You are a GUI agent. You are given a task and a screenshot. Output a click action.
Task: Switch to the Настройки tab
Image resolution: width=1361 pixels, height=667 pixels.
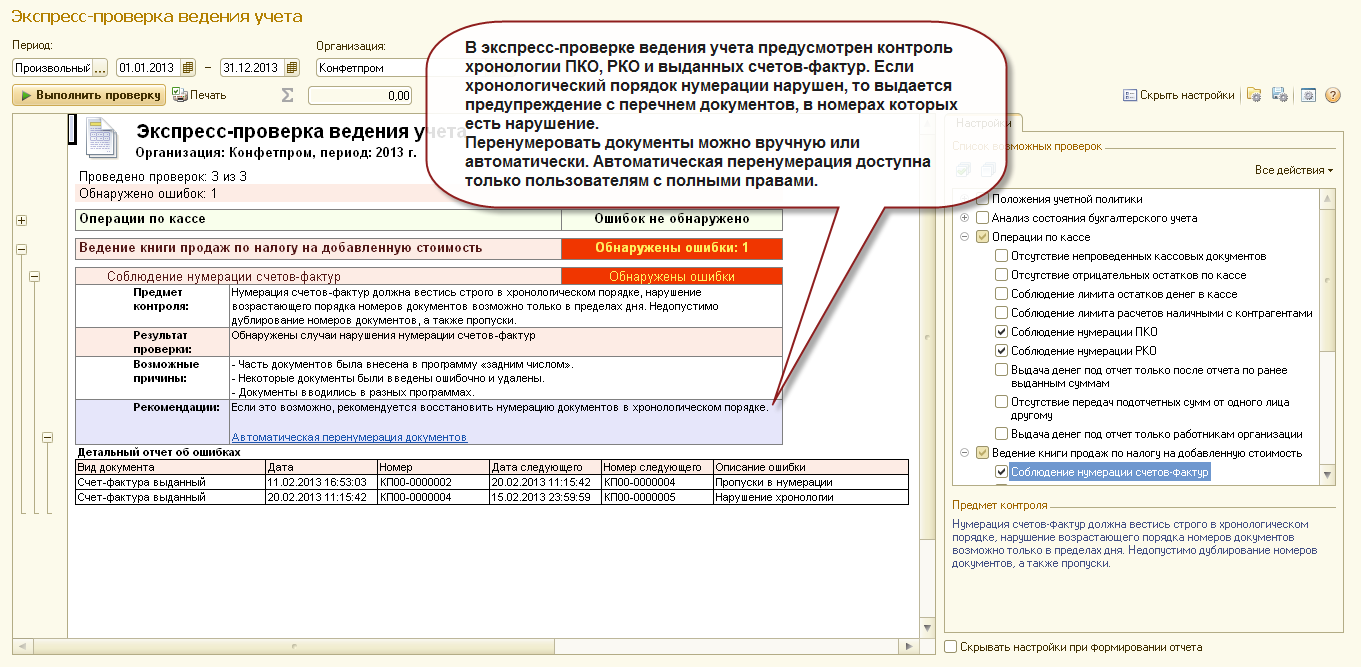coord(984,123)
